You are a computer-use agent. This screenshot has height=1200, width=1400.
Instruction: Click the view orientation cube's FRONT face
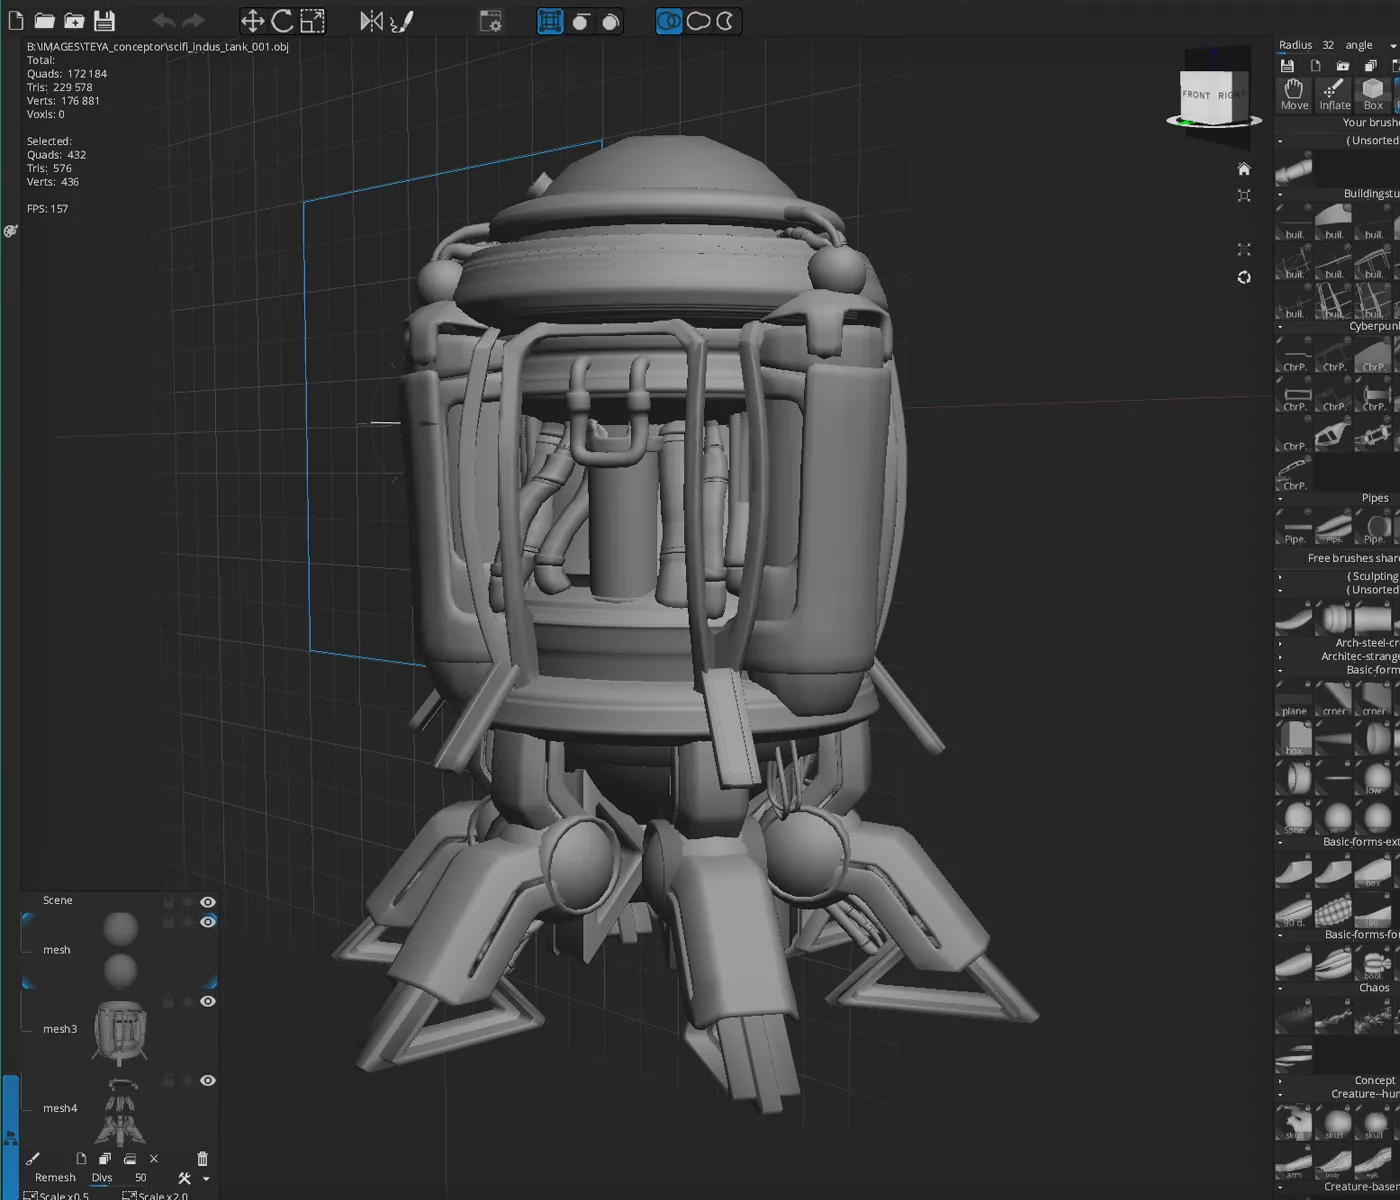click(1196, 96)
